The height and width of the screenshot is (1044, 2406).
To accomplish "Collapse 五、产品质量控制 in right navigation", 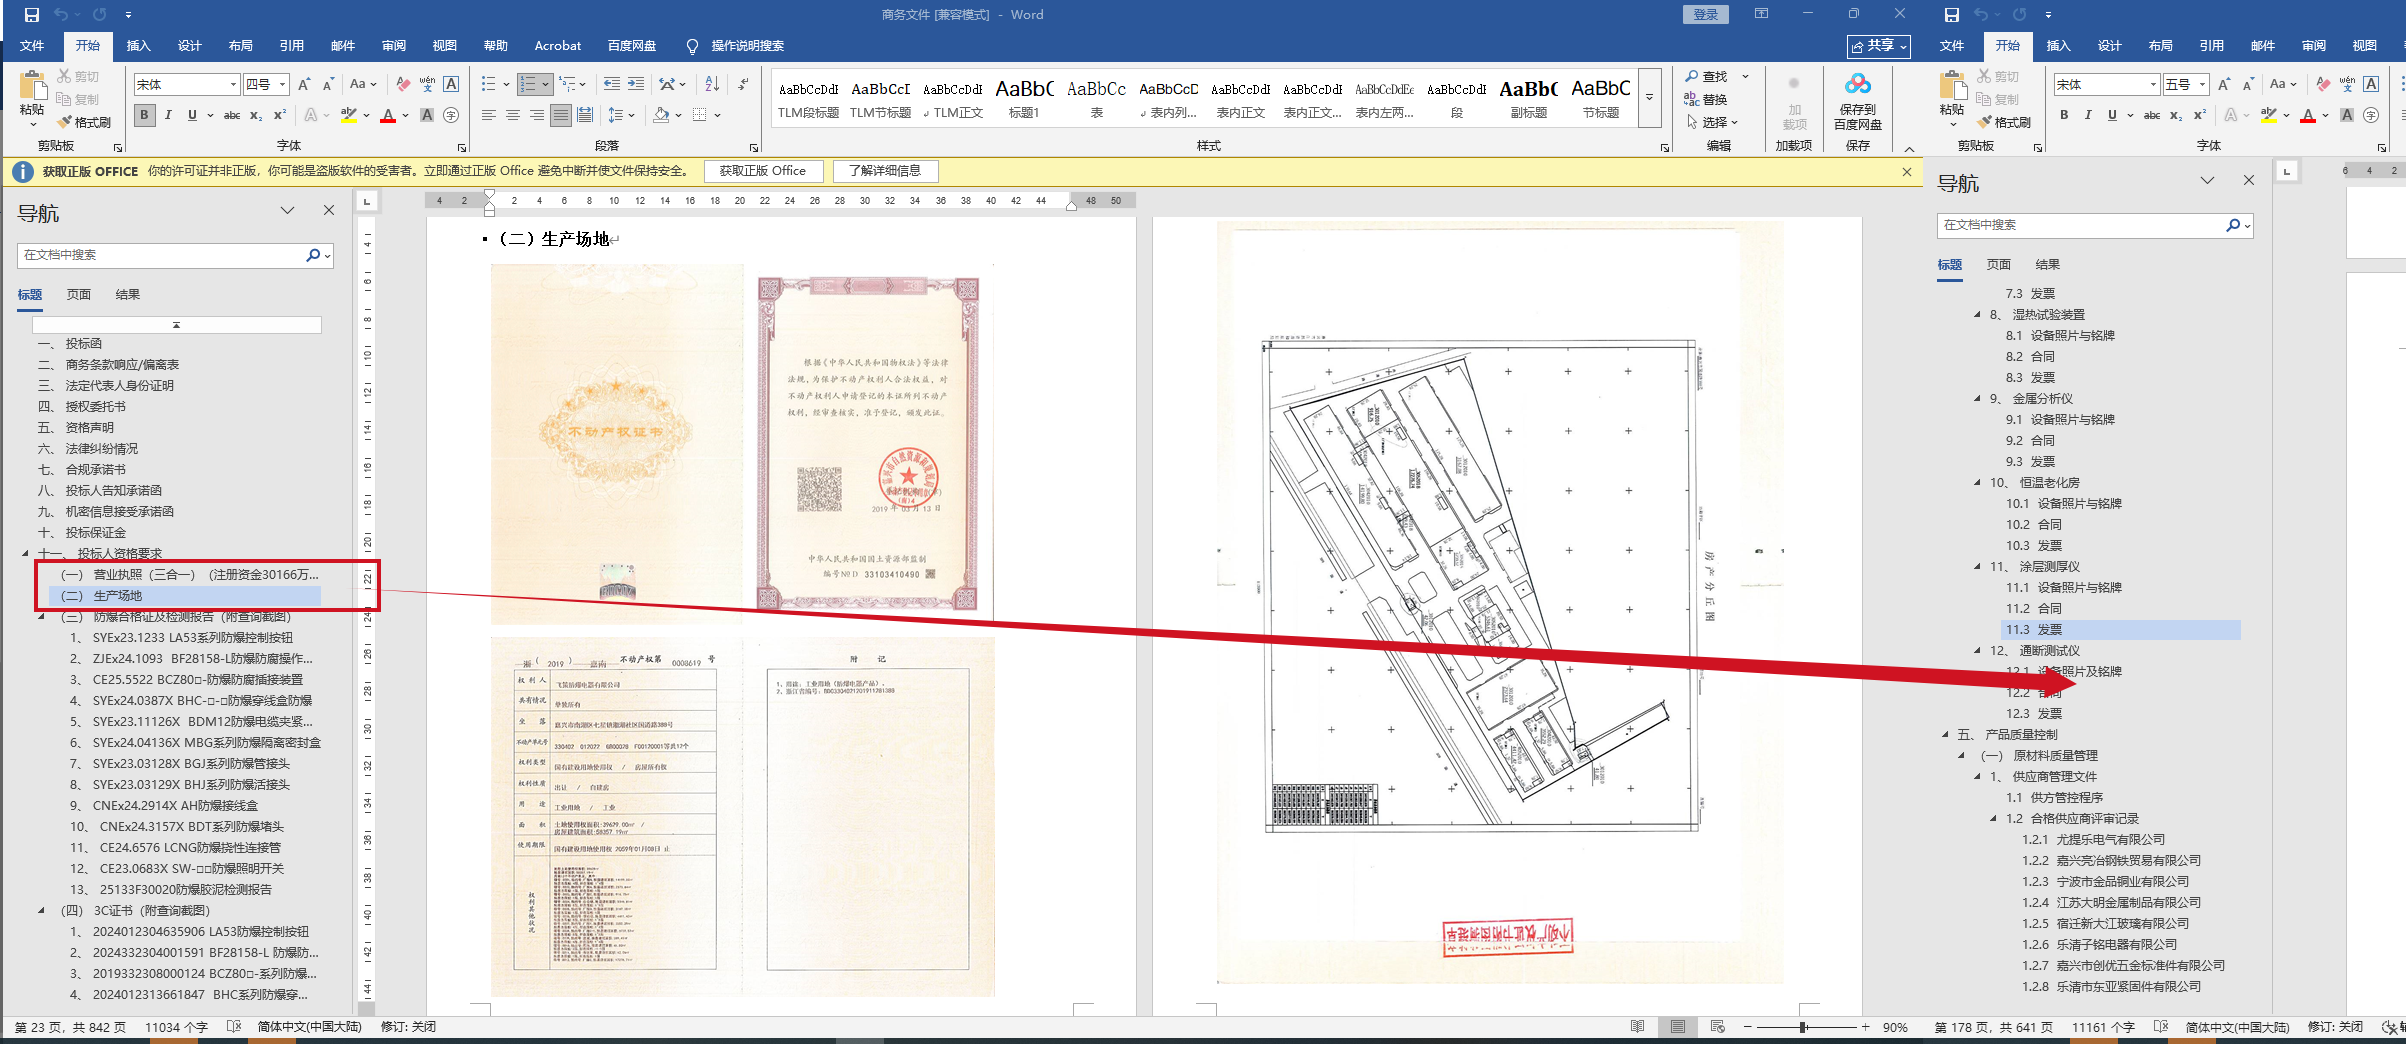I will 1945,735.
